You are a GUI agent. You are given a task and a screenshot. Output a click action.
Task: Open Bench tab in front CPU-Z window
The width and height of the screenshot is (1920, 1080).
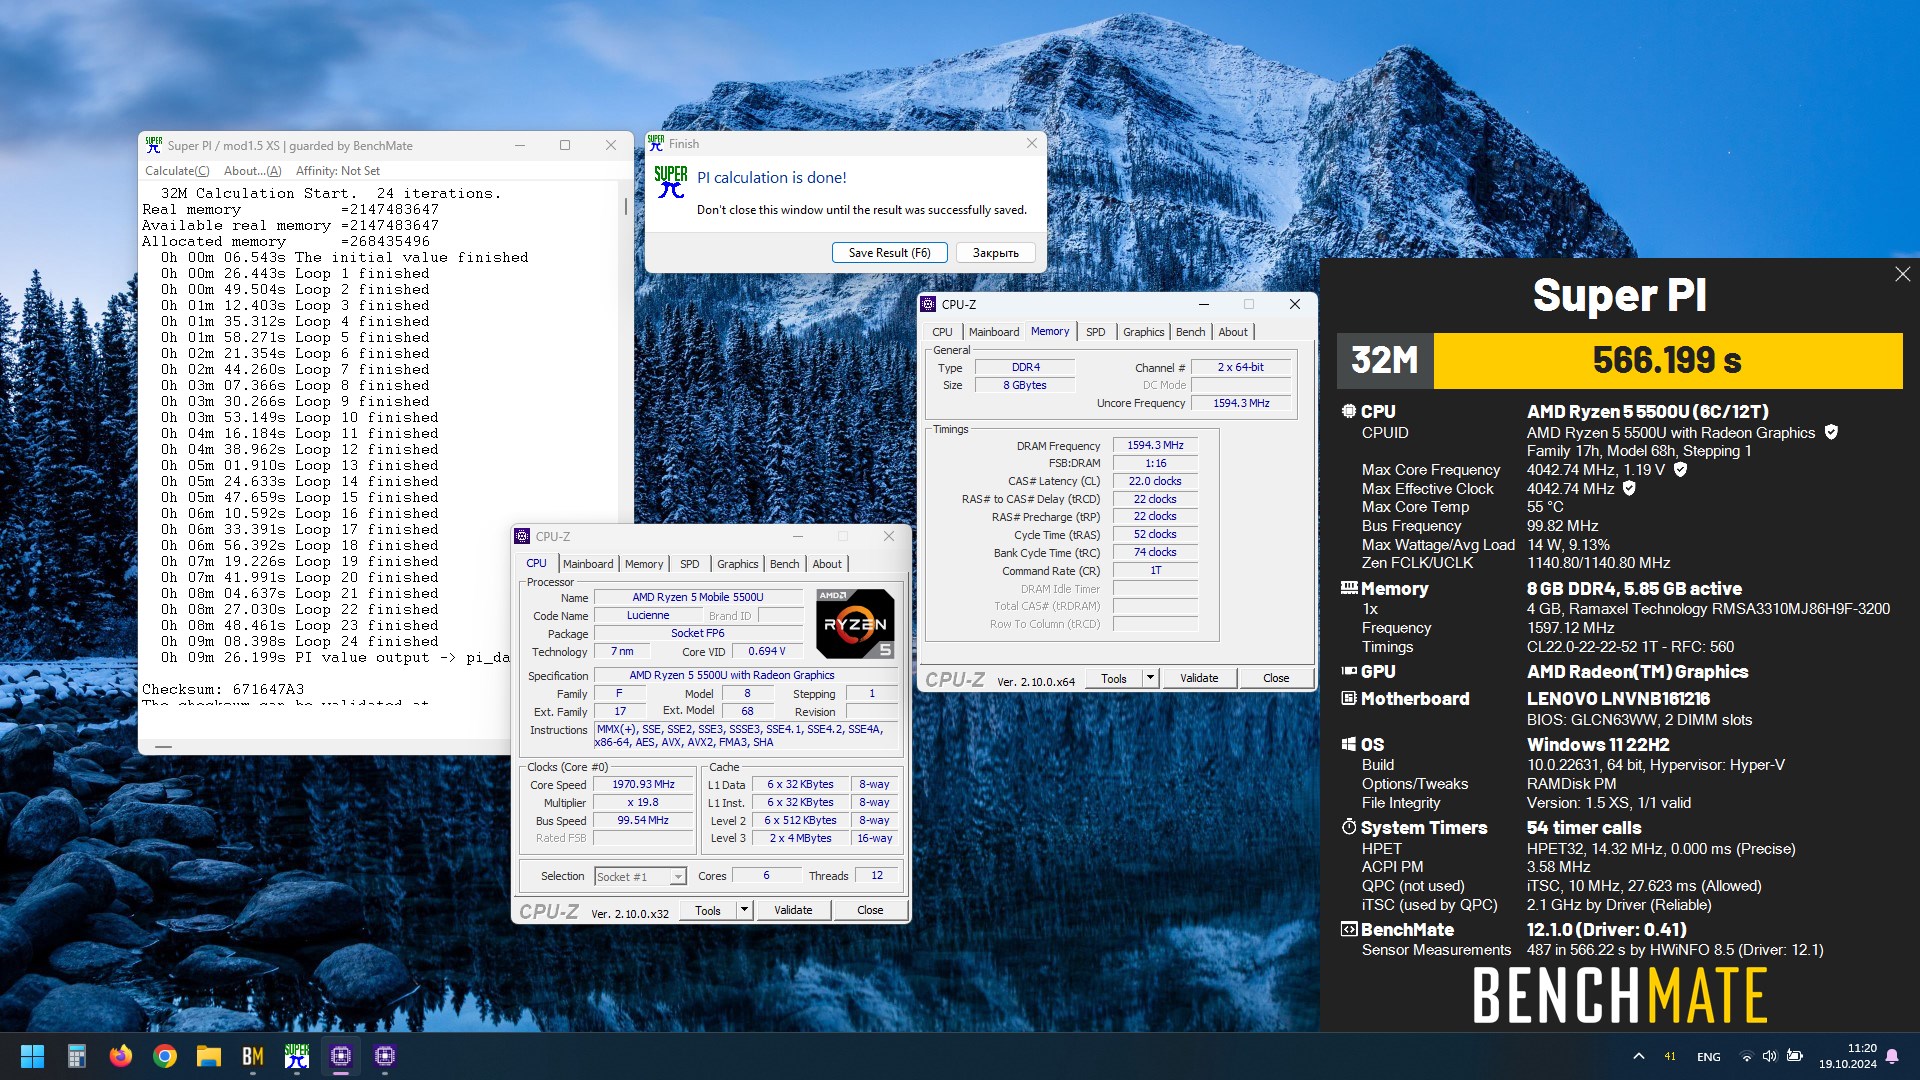point(784,564)
